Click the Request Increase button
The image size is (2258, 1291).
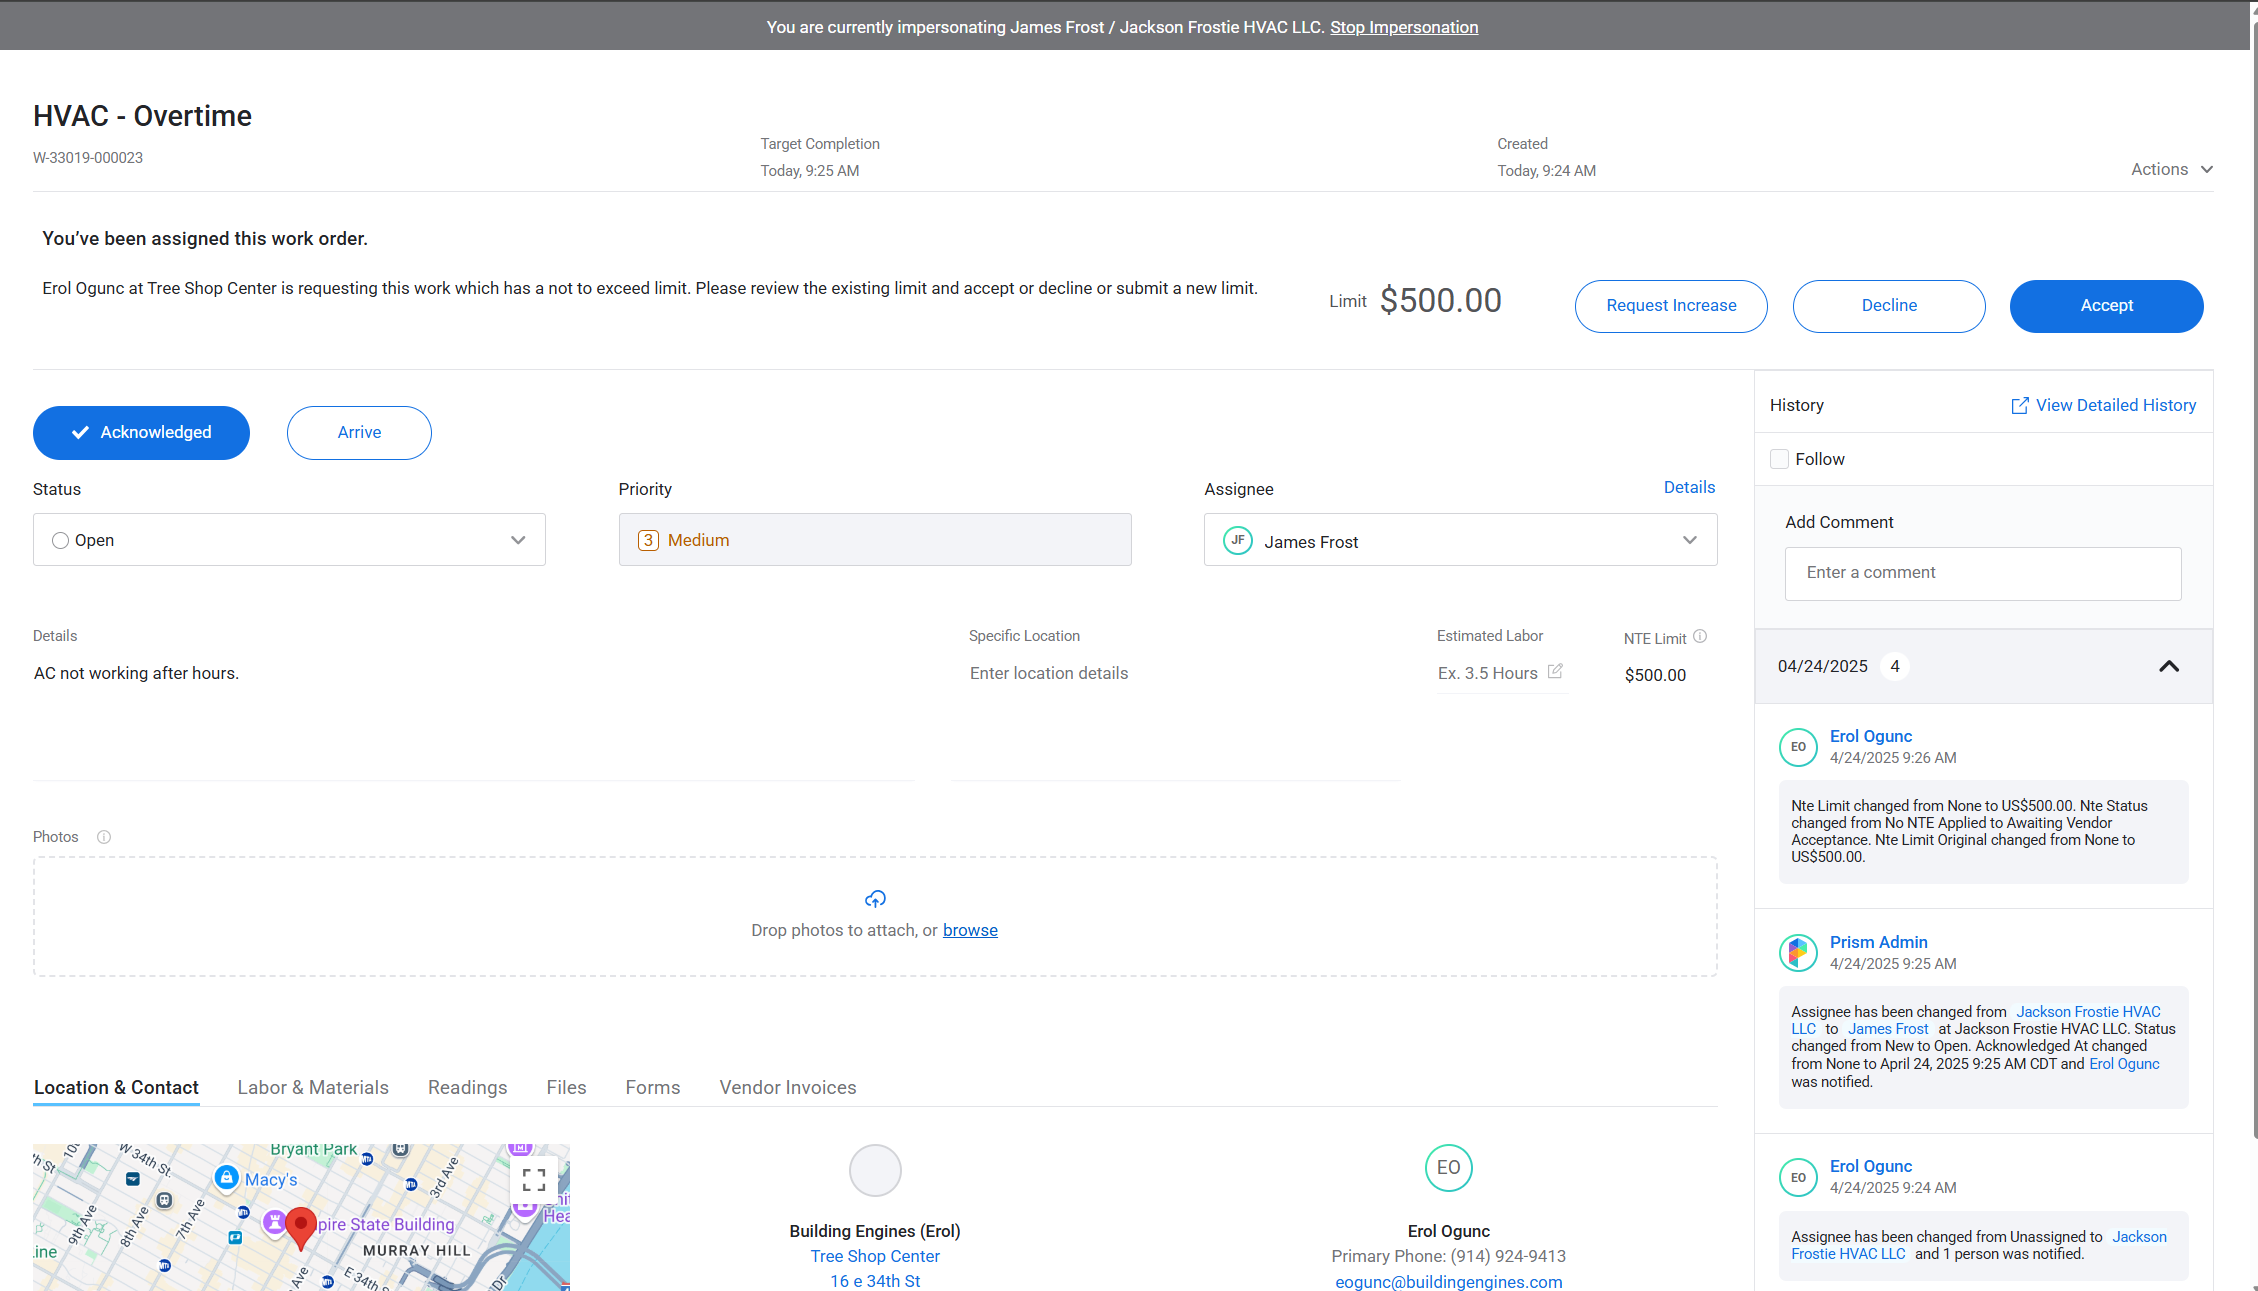(x=1671, y=306)
